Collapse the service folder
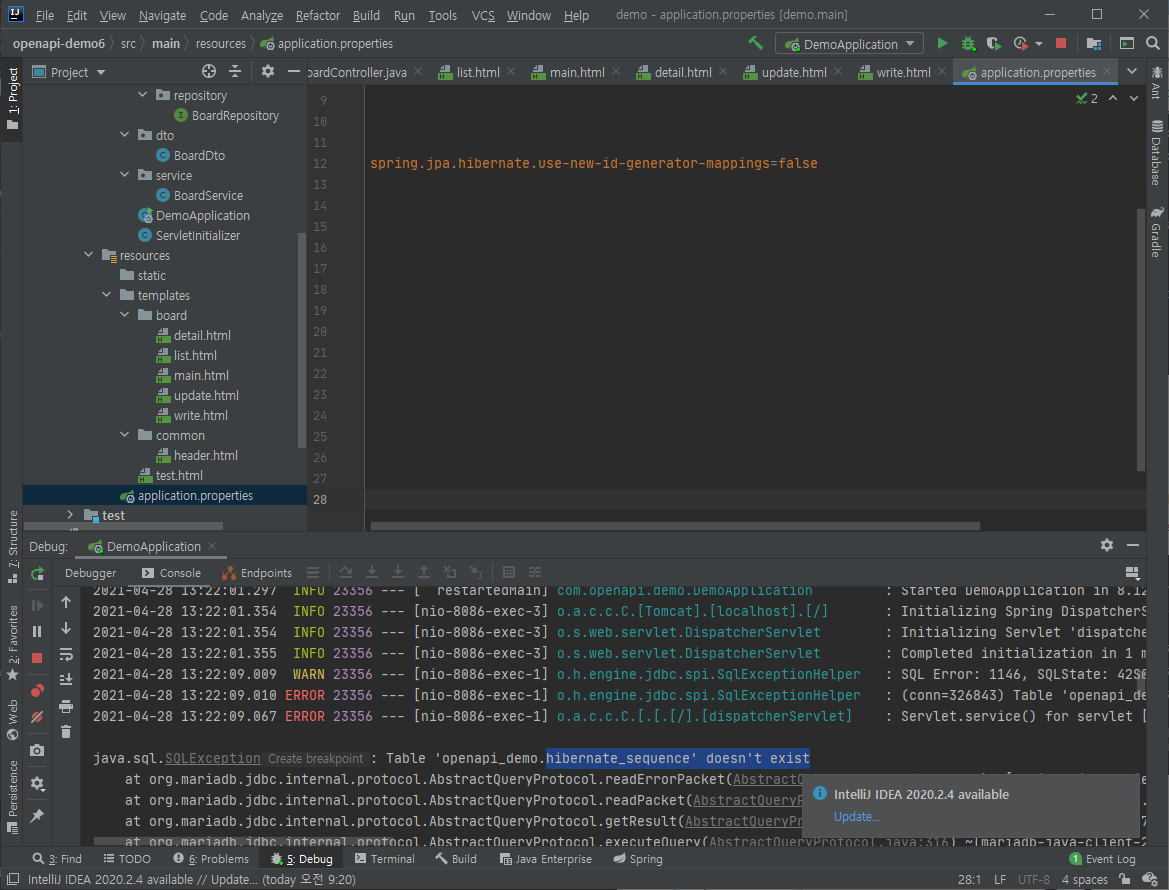The image size is (1169, 890). (125, 175)
